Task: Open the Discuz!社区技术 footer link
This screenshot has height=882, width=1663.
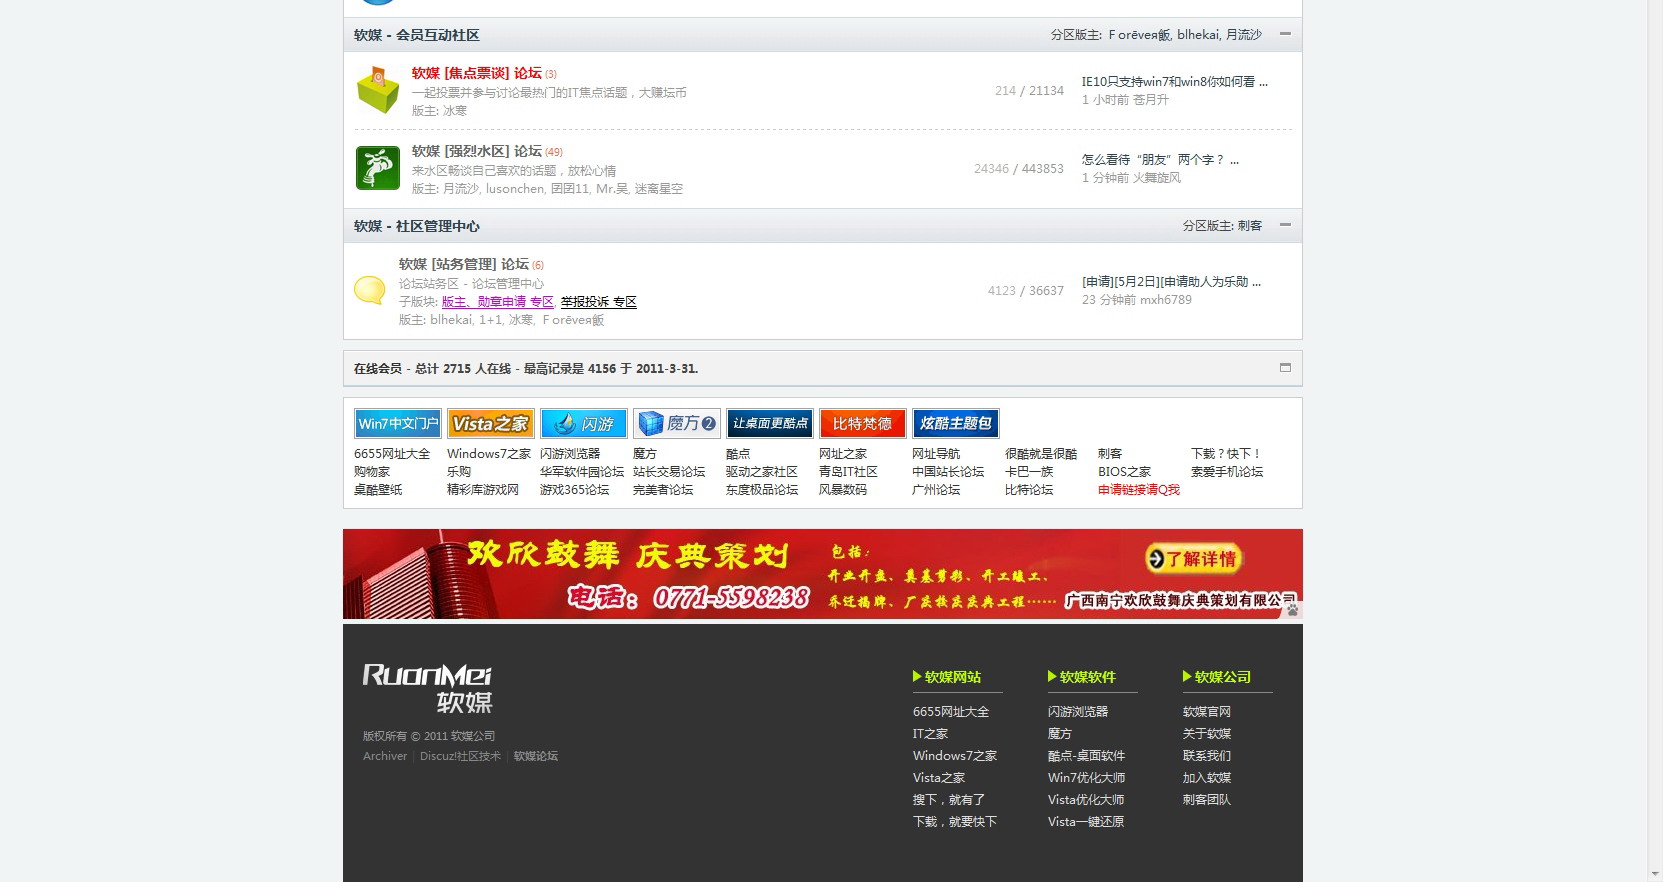Action: (x=460, y=756)
